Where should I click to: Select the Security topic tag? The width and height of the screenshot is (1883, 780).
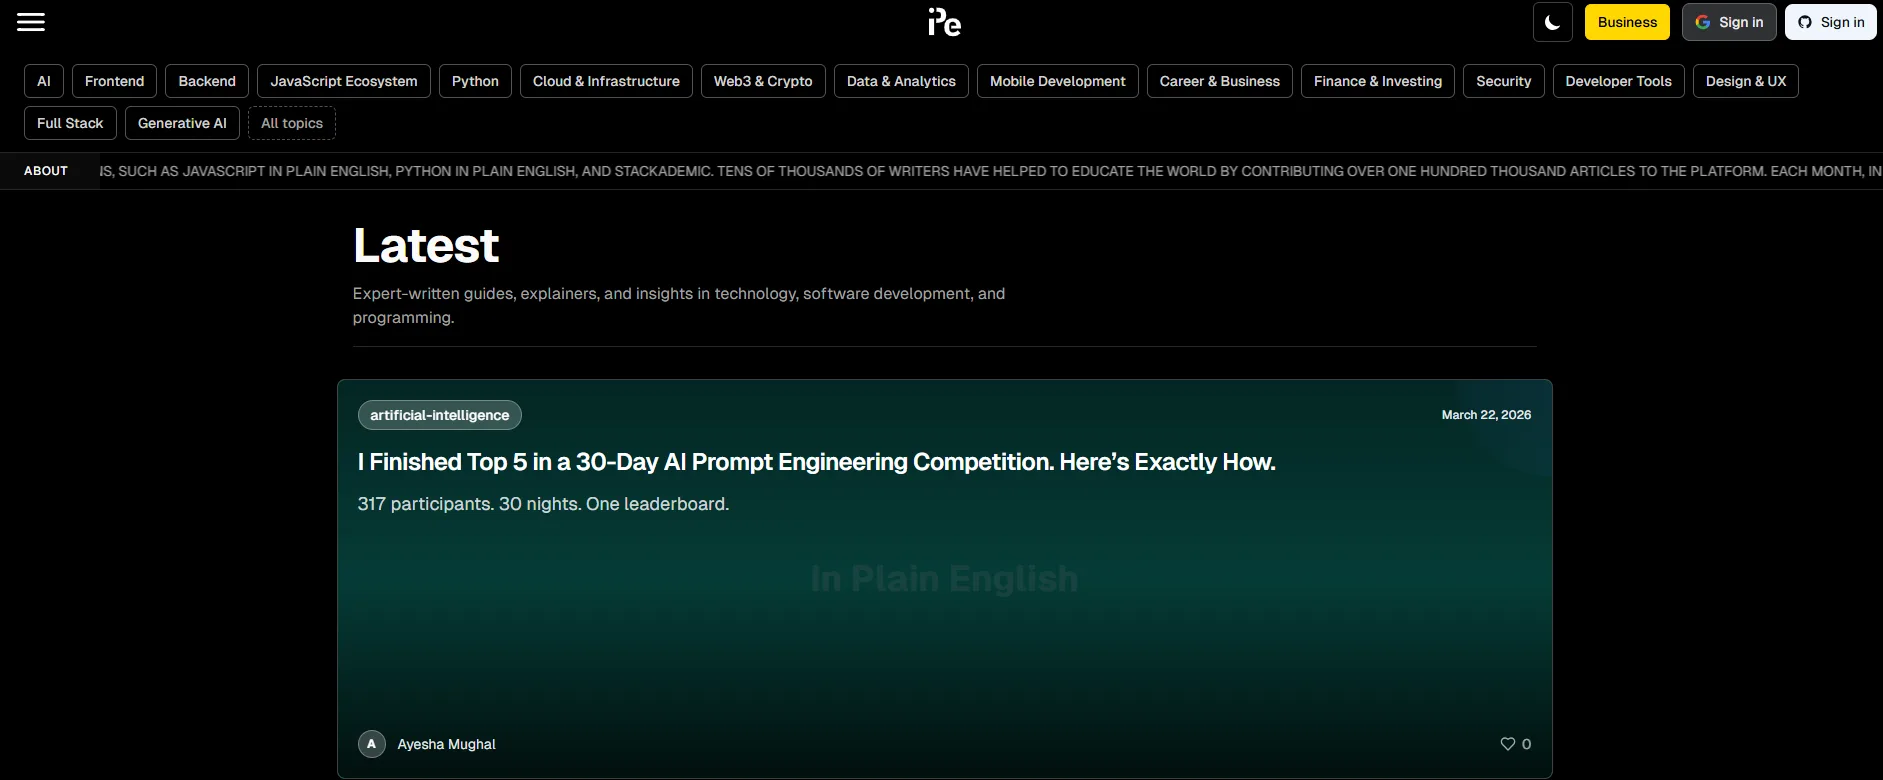(1503, 81)
